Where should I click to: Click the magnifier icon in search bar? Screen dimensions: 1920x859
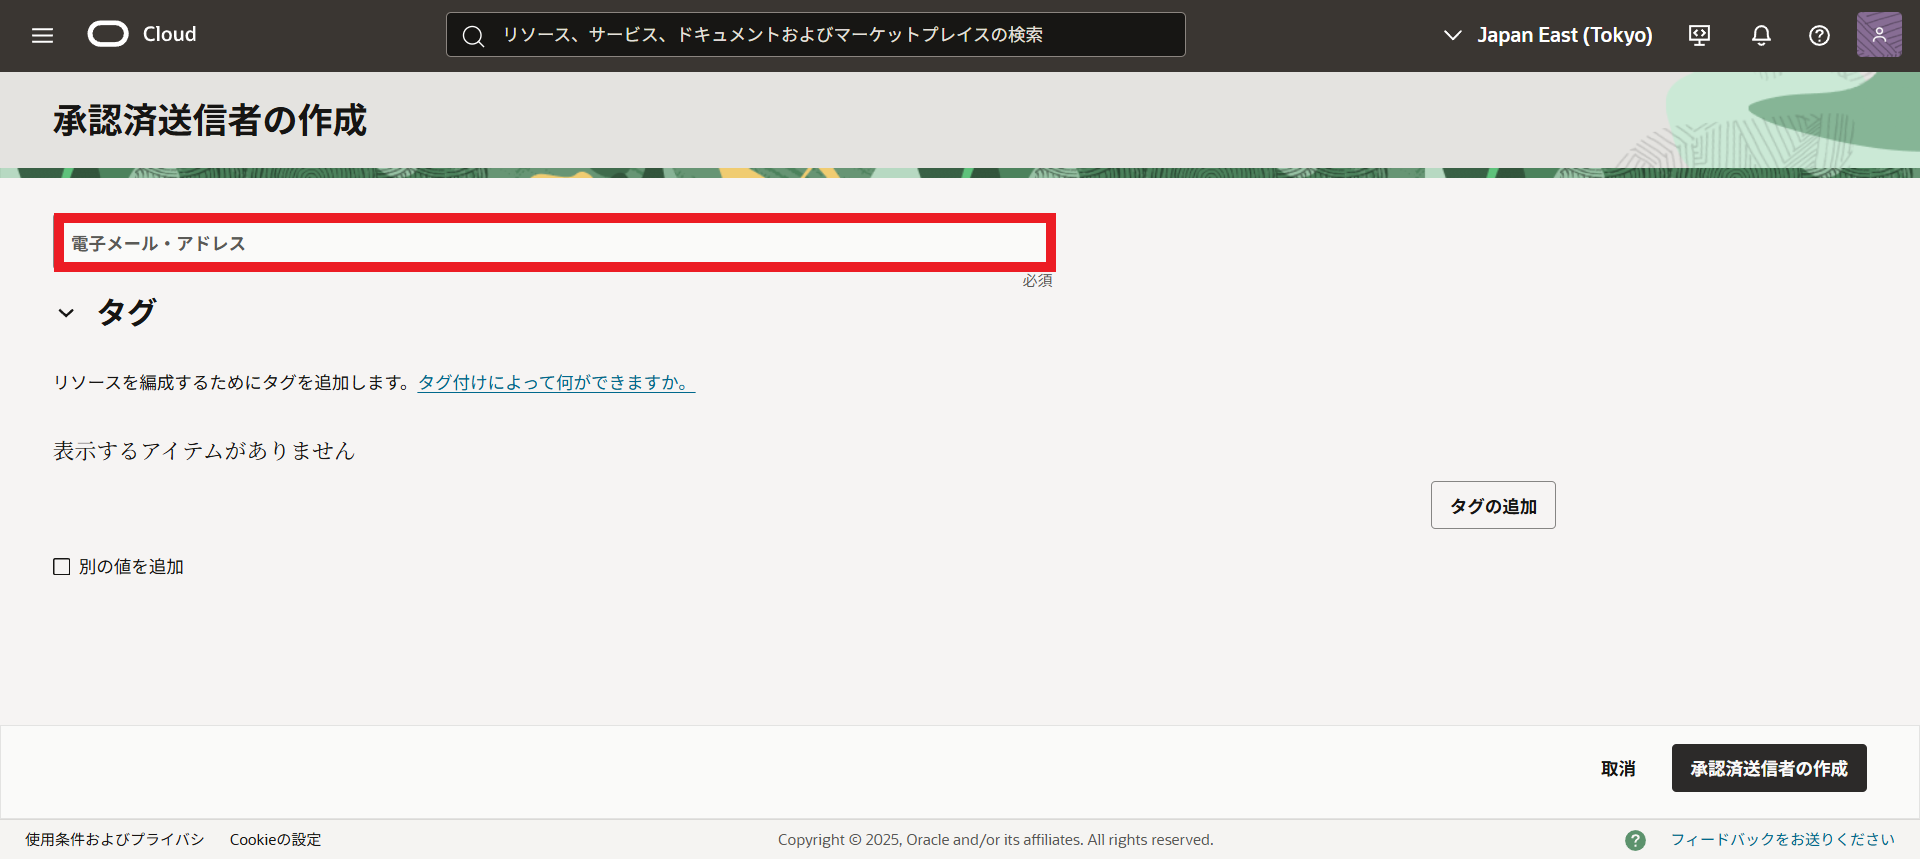click(473, 36)
